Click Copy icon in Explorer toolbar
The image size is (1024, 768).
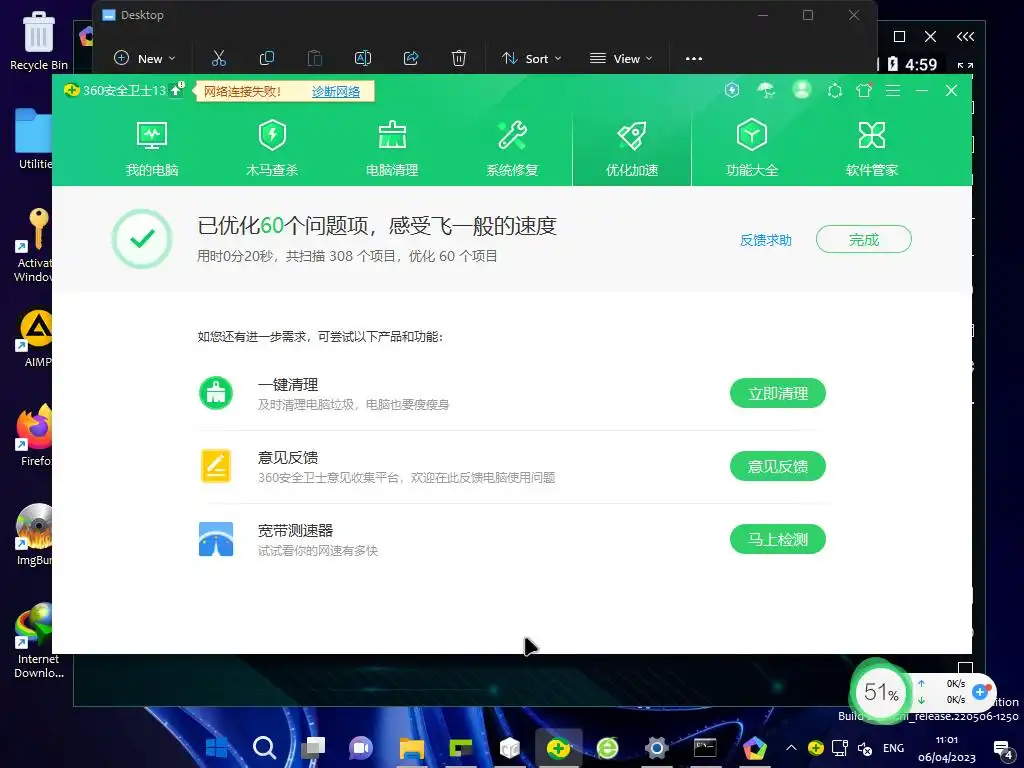(266, 59)
